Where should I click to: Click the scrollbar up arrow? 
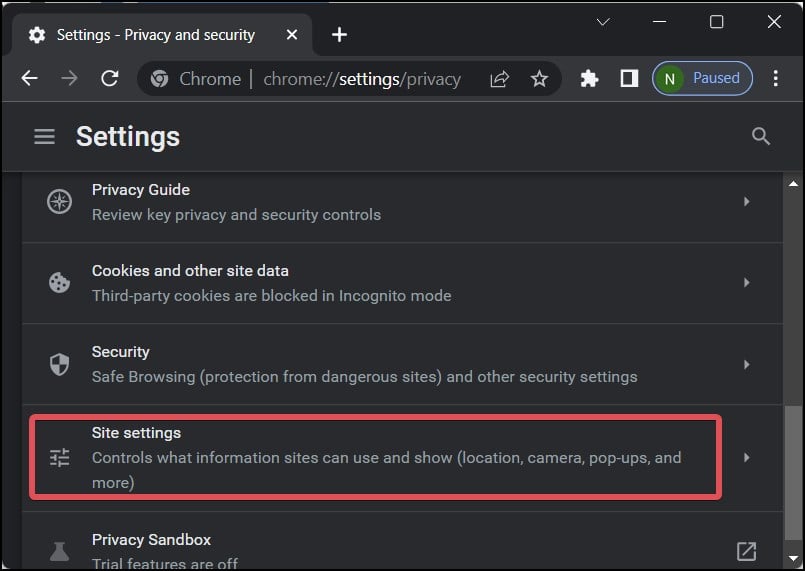[793, 183]
